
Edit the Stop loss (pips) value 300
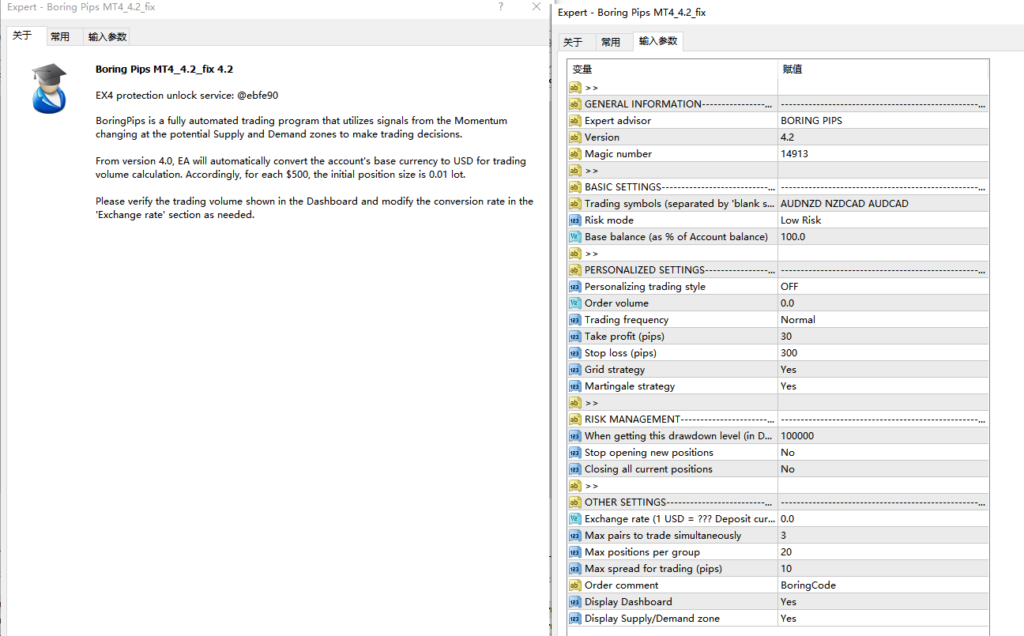point(789,353)
